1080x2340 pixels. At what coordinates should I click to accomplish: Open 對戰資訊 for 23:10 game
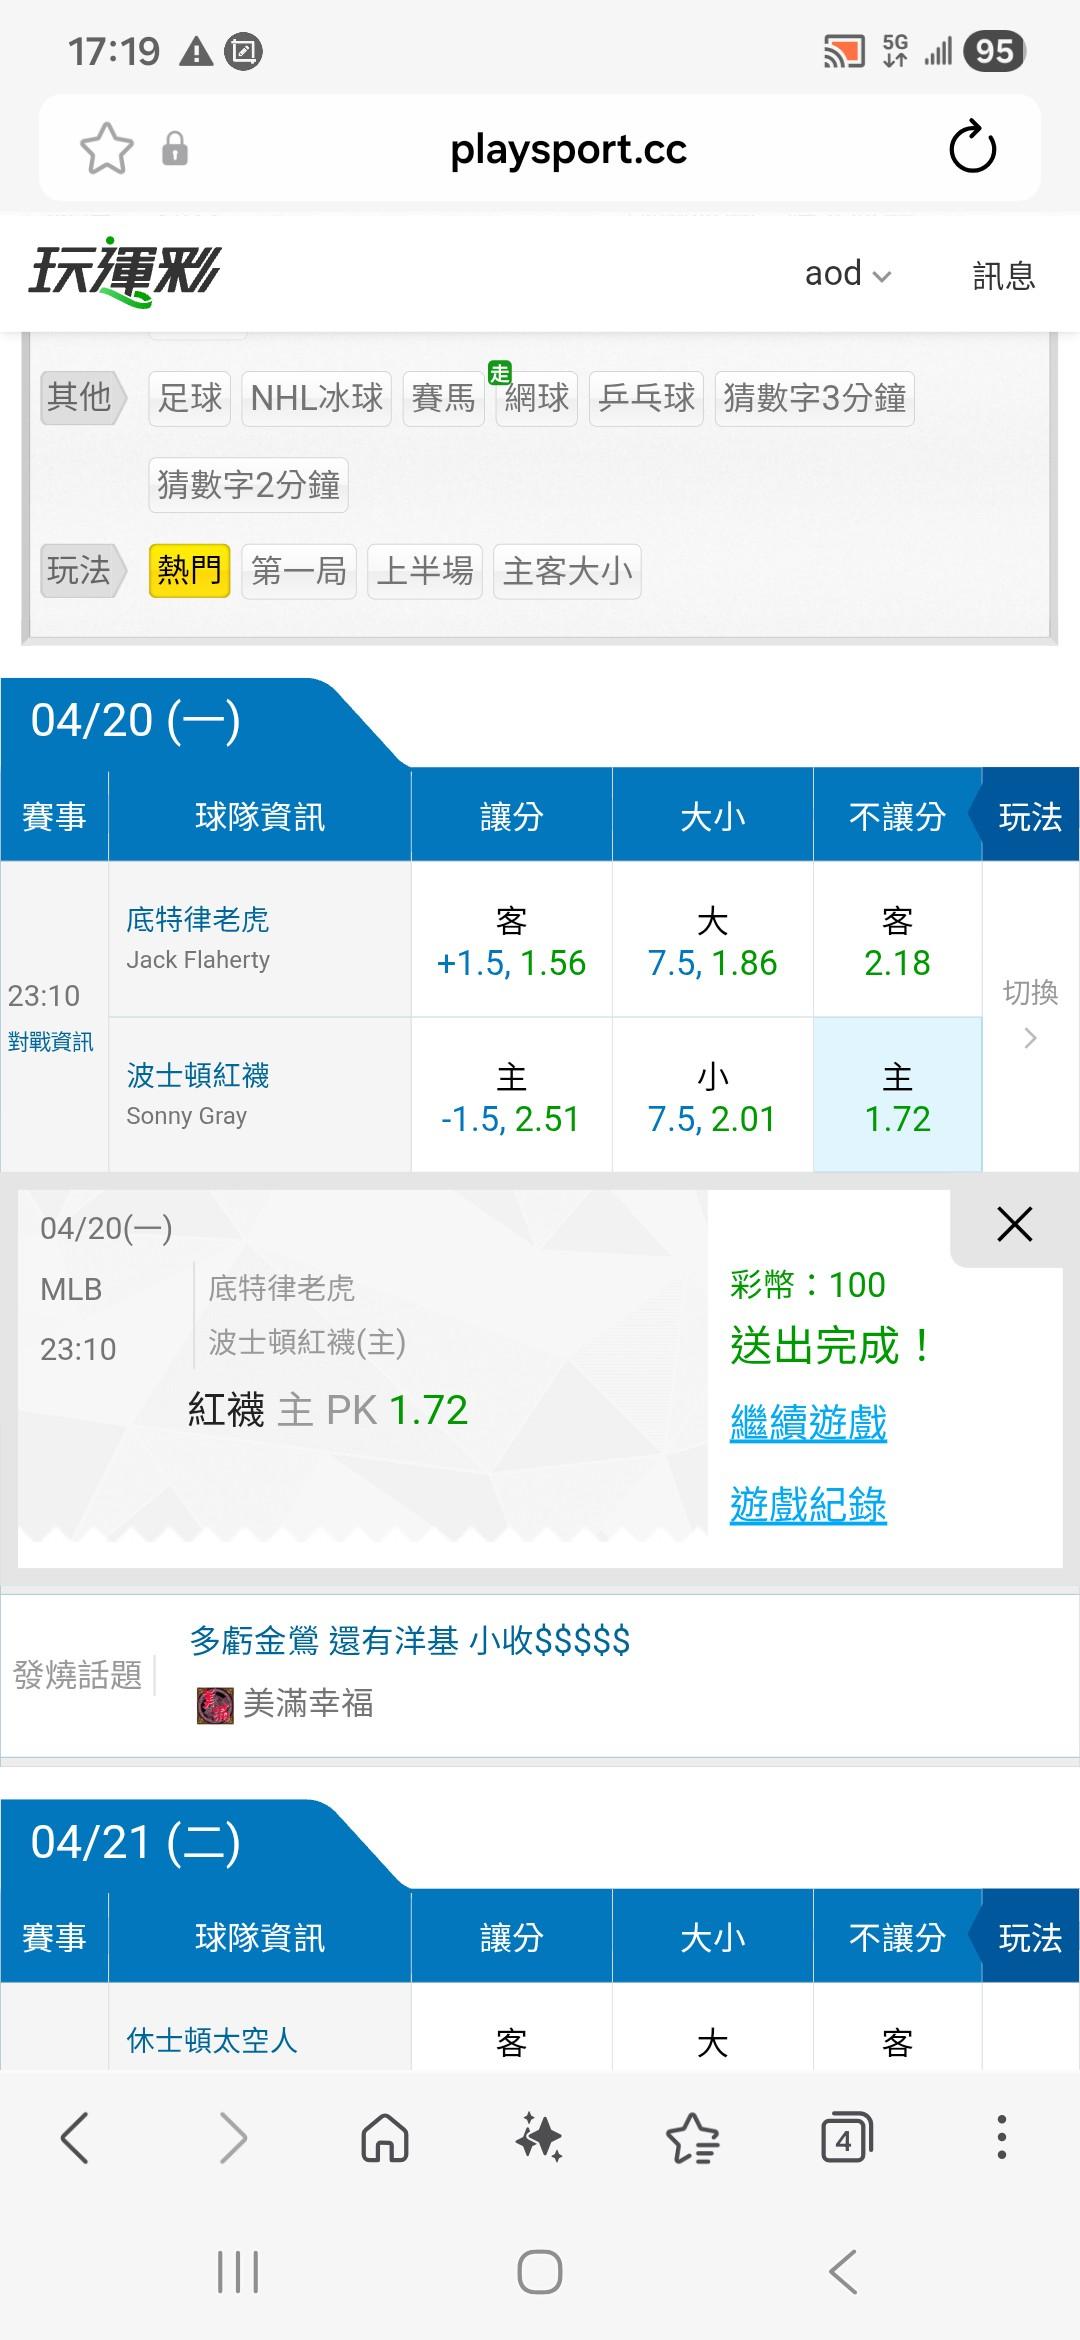point(50,1042)
